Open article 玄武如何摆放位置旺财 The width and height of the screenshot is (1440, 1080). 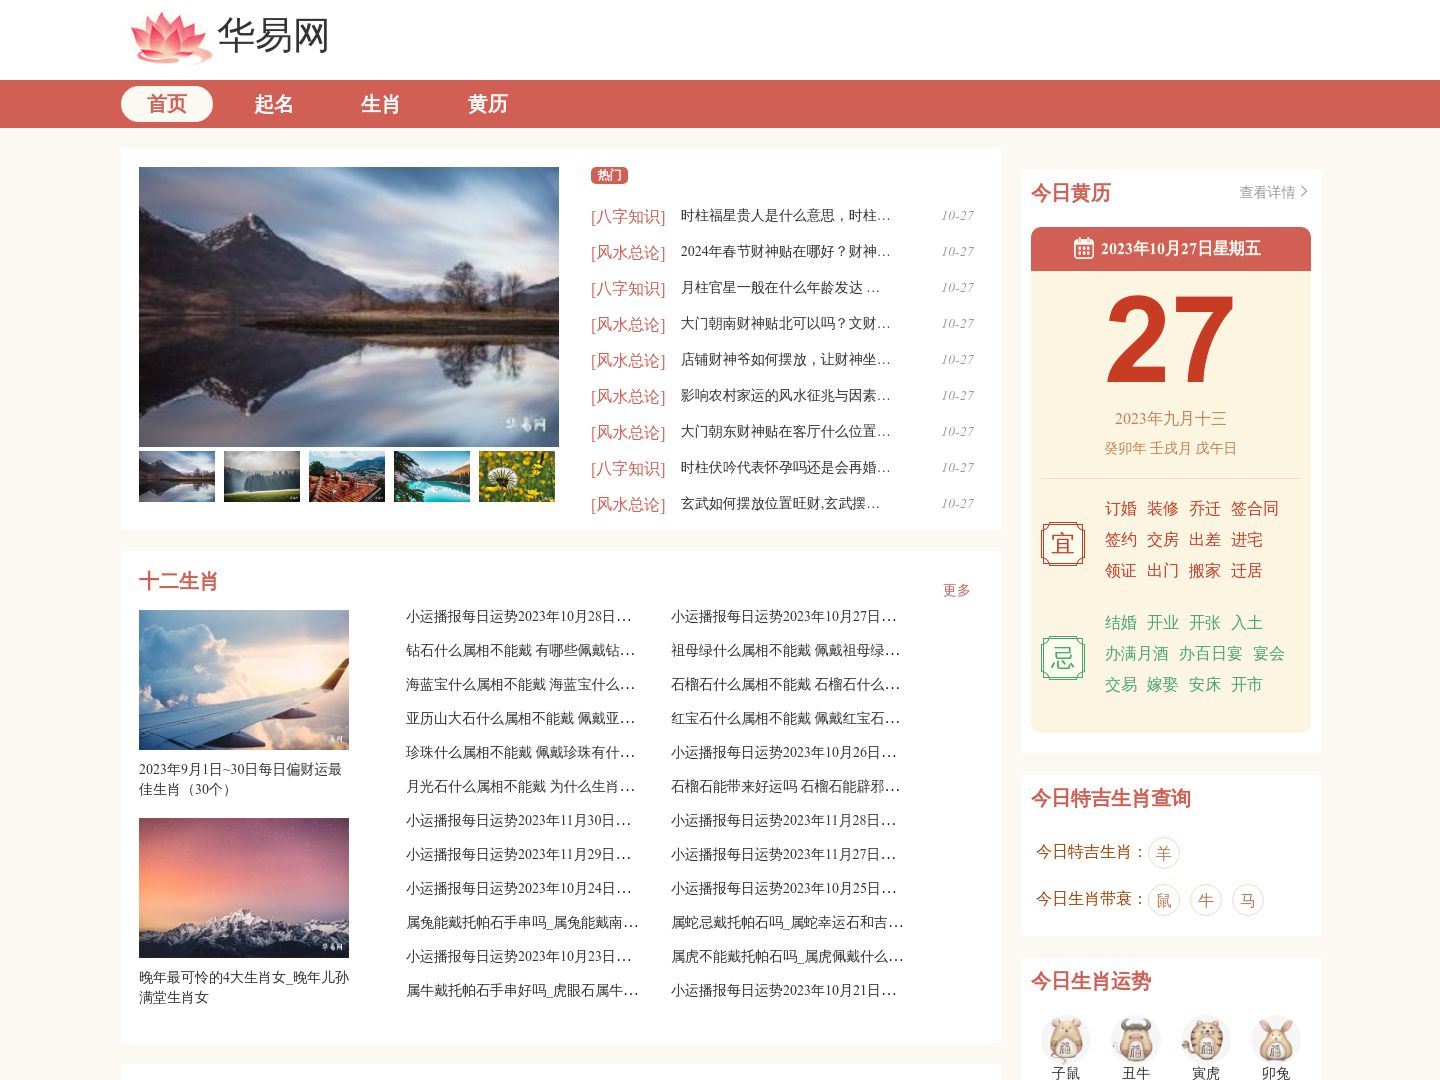click(780, 504)
